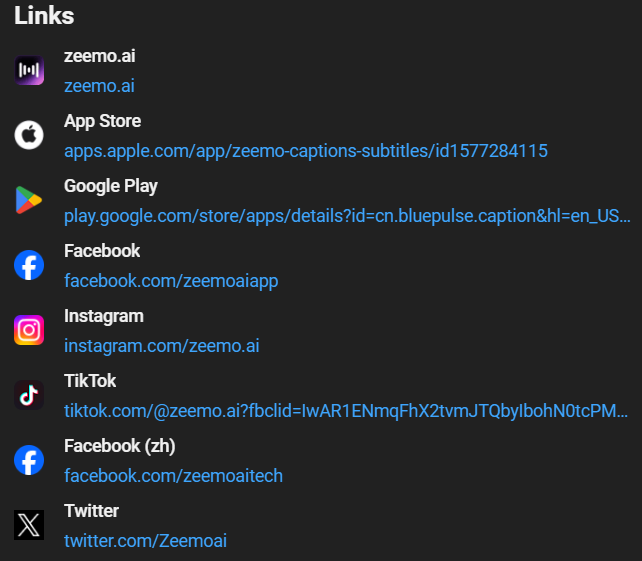Open the instagram.com/zeemo.ai link
The height and width of the screenshot is (561, 642).
point(162,346)
